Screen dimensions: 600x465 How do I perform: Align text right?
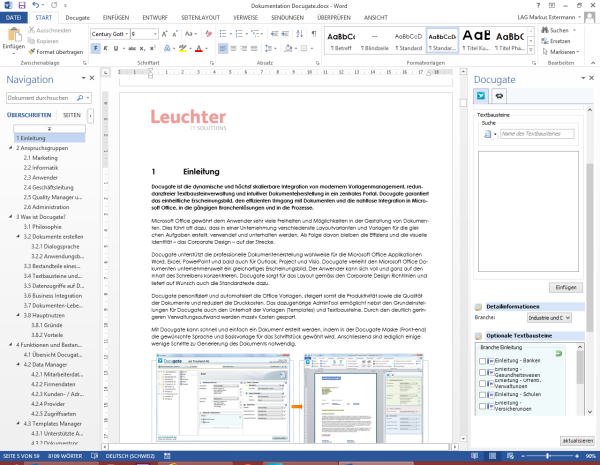tap(243, 48)
